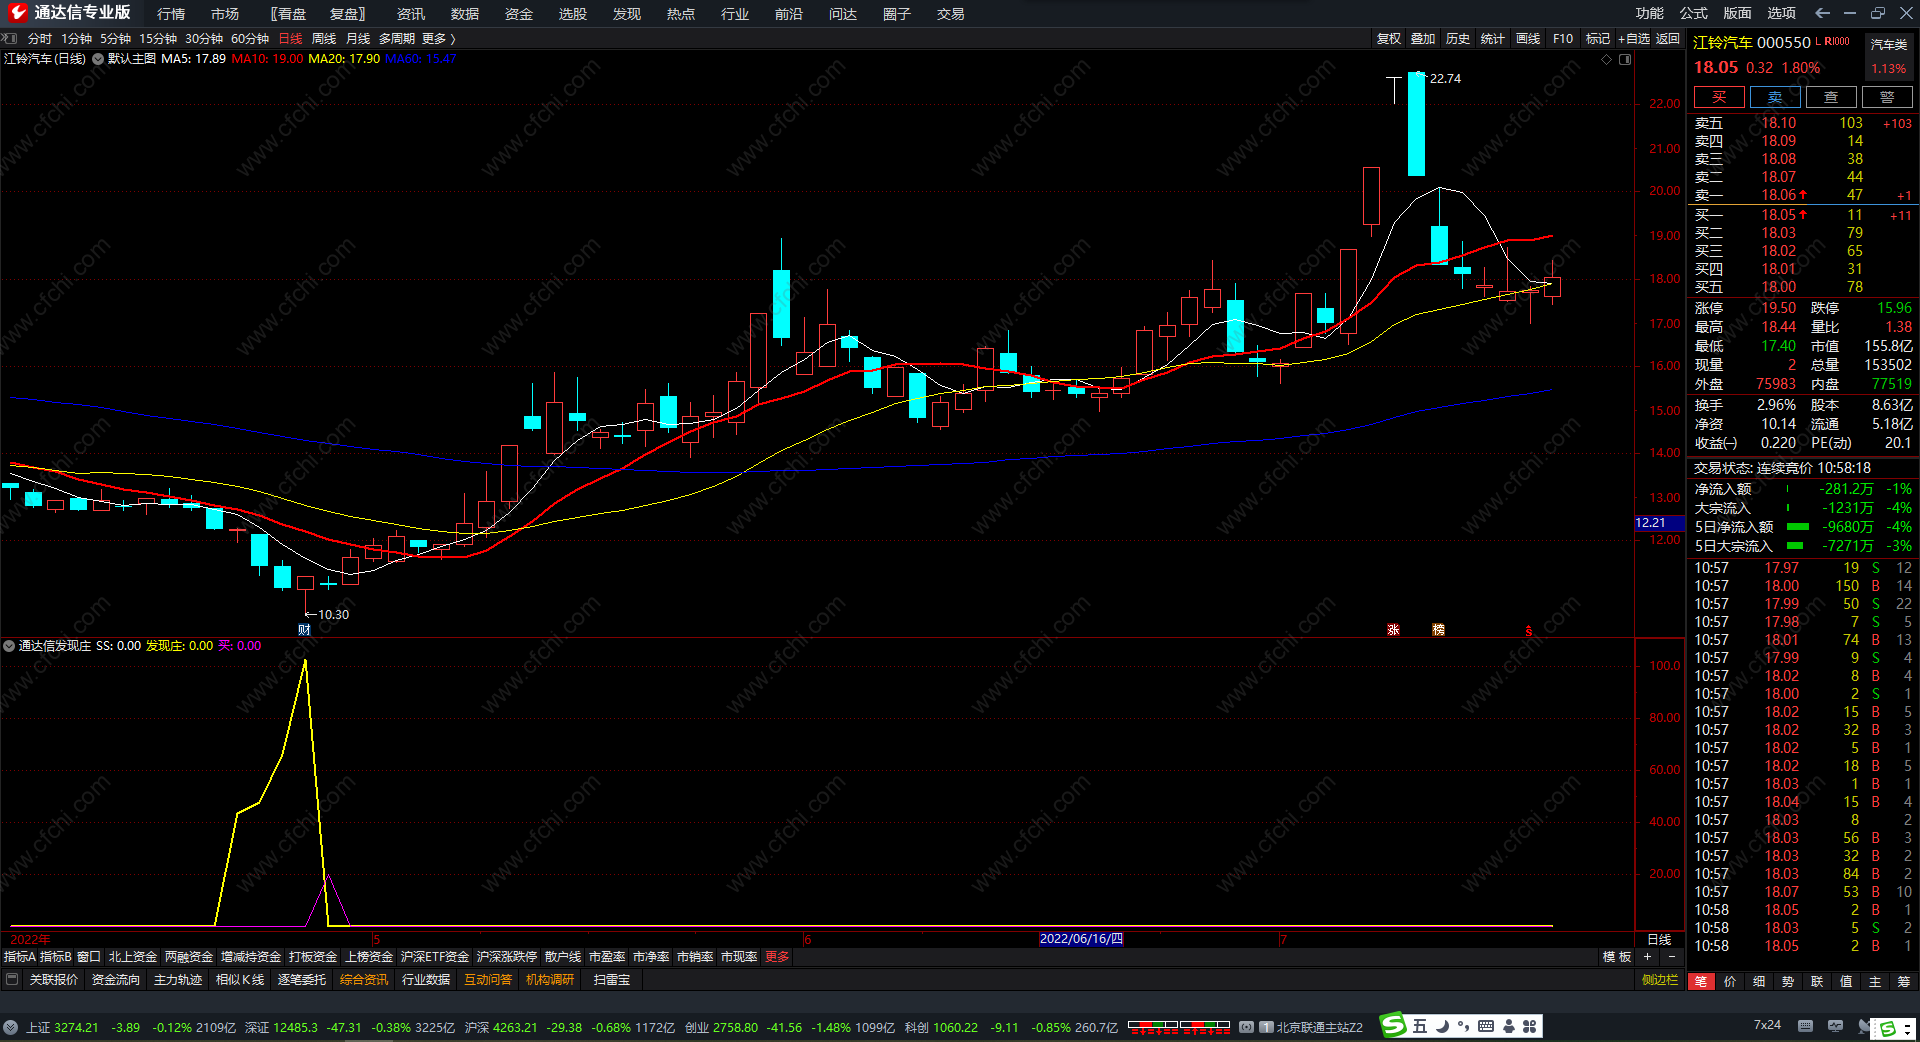Switch trade list to 笔 view
Image resolution: width=1920 pixels, height=1042 pixels.
click(1700, 981)
